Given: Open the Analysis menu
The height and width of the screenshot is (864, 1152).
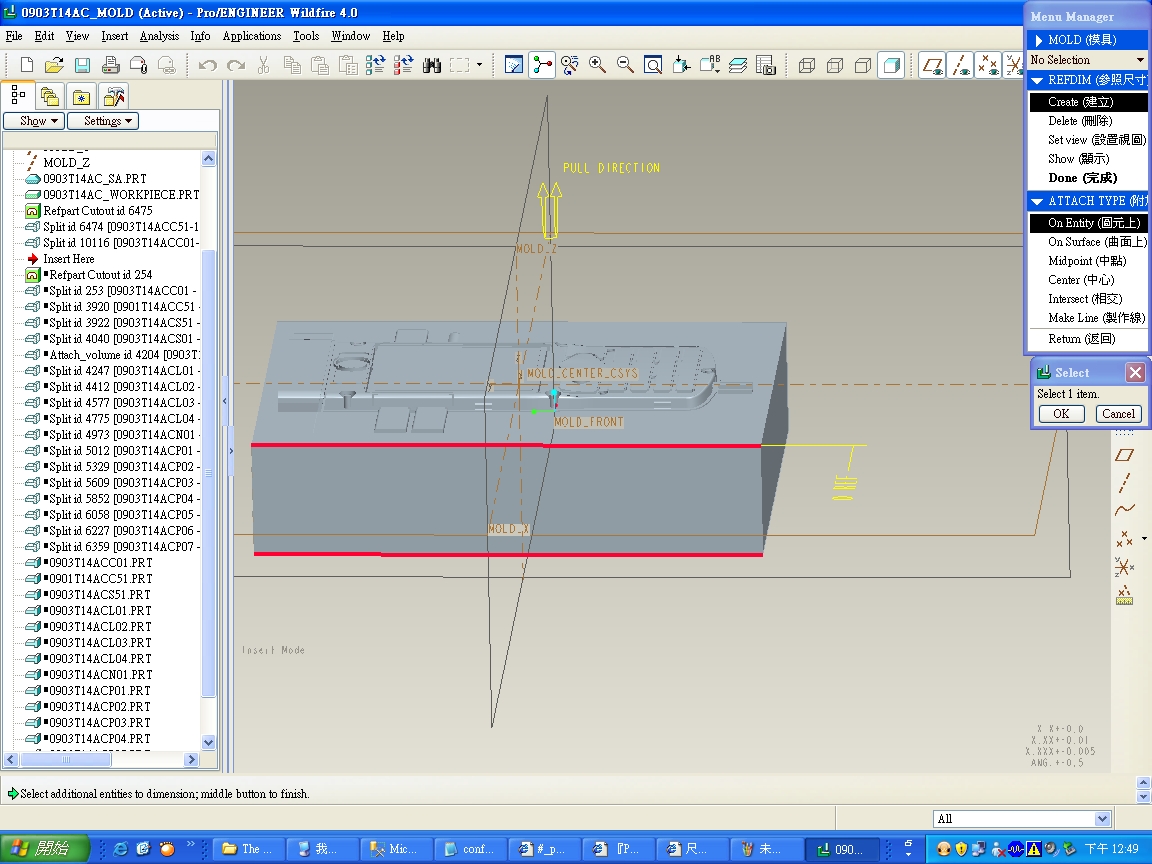Looking at the screenshot, I should tap(159, 36).
